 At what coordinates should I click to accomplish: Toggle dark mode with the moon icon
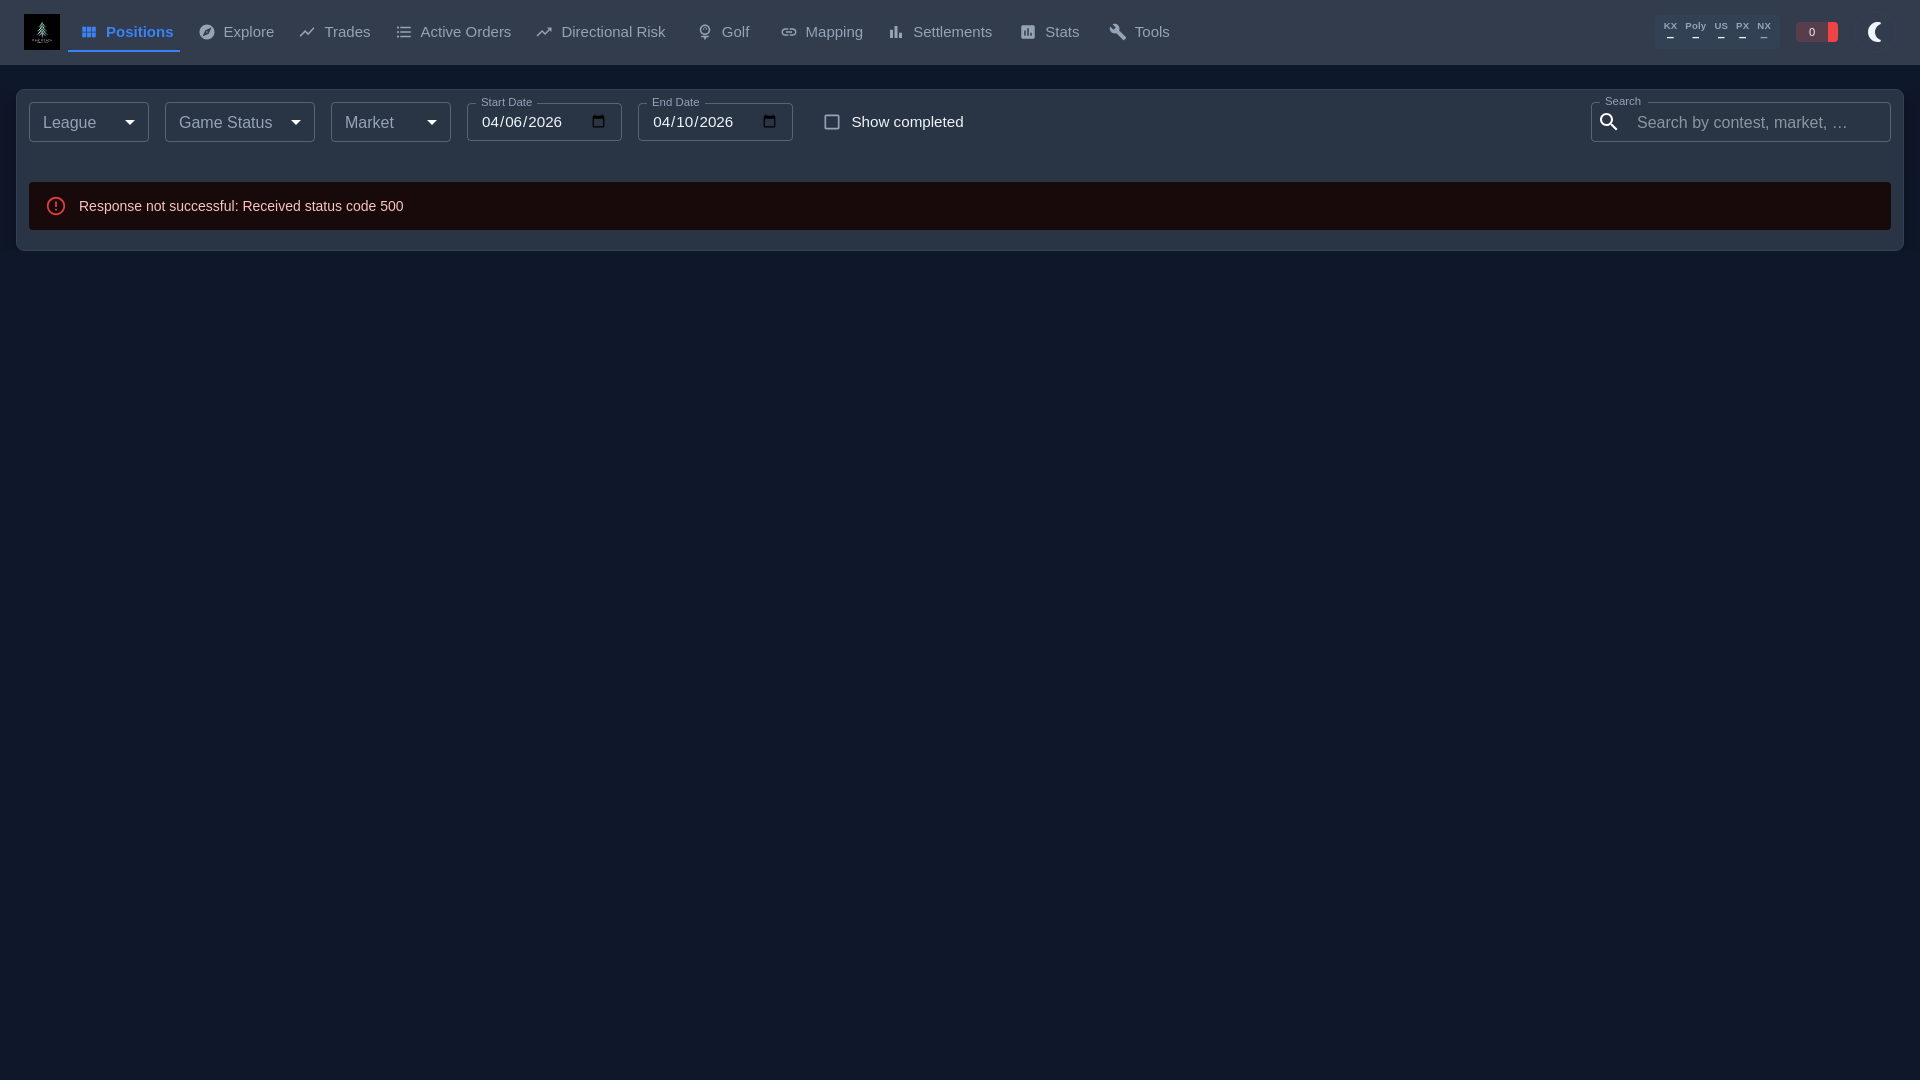click(1876, 32)
